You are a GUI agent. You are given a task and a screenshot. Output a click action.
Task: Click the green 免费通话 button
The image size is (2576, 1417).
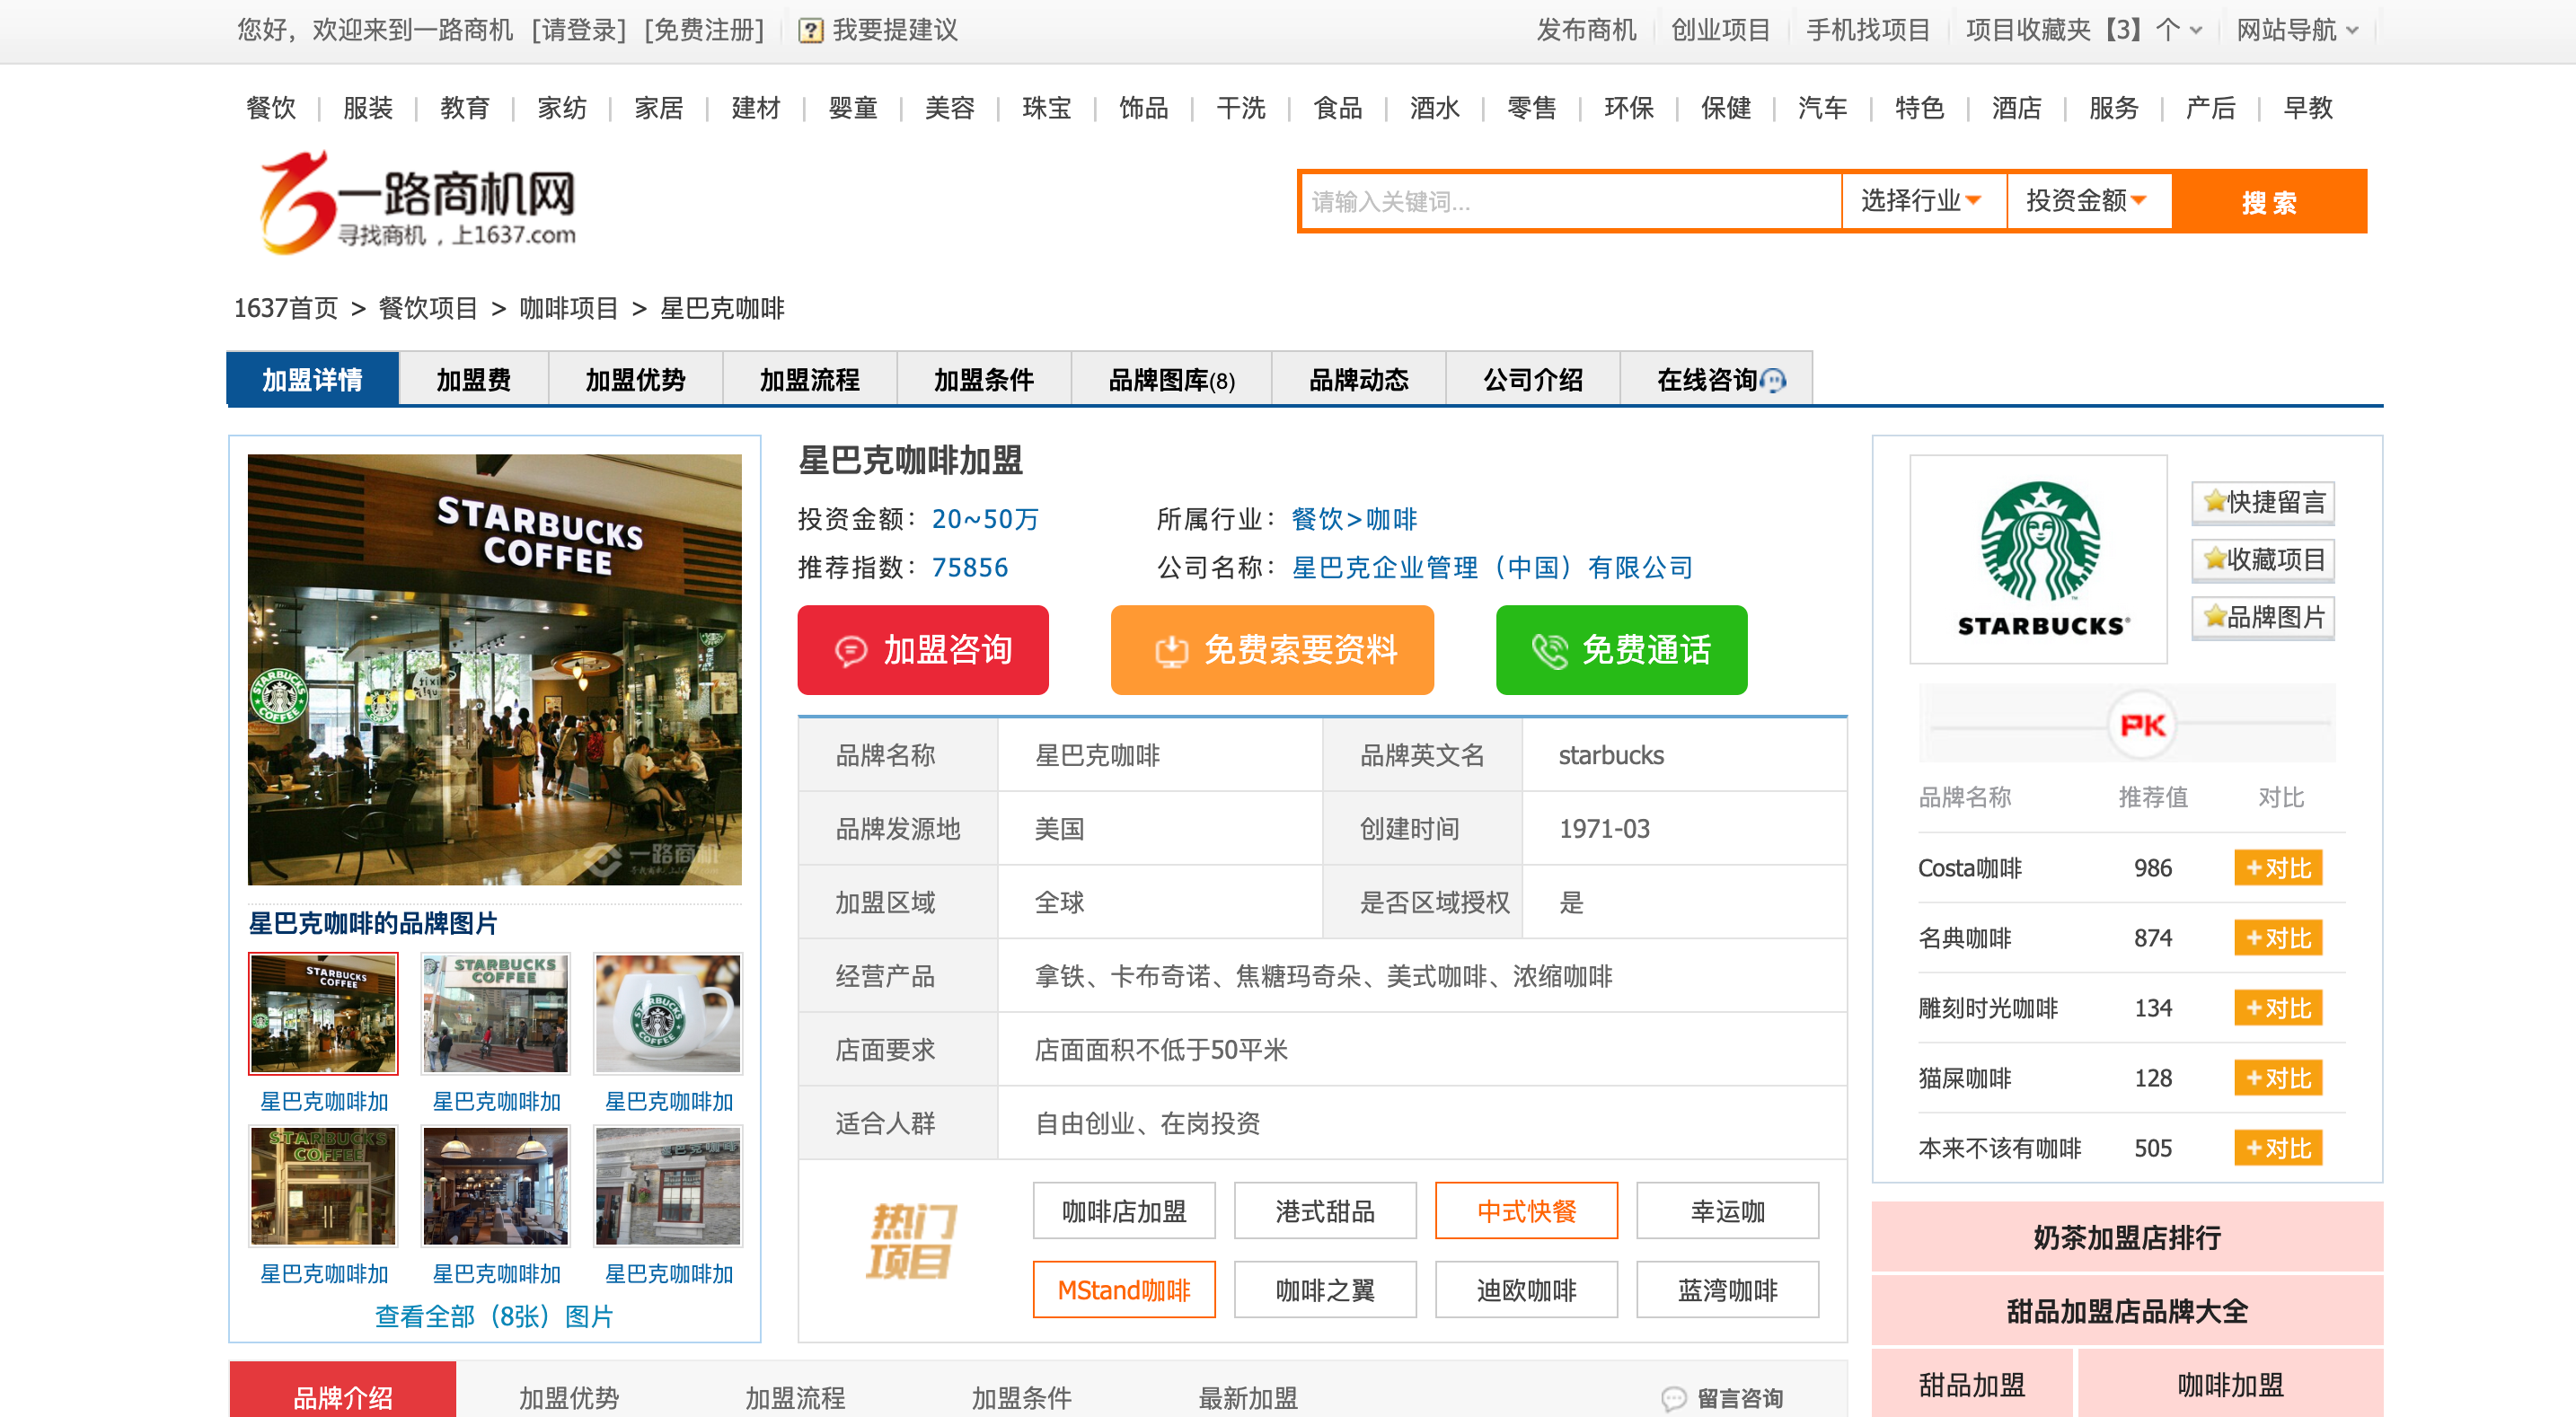point(1620,650)
